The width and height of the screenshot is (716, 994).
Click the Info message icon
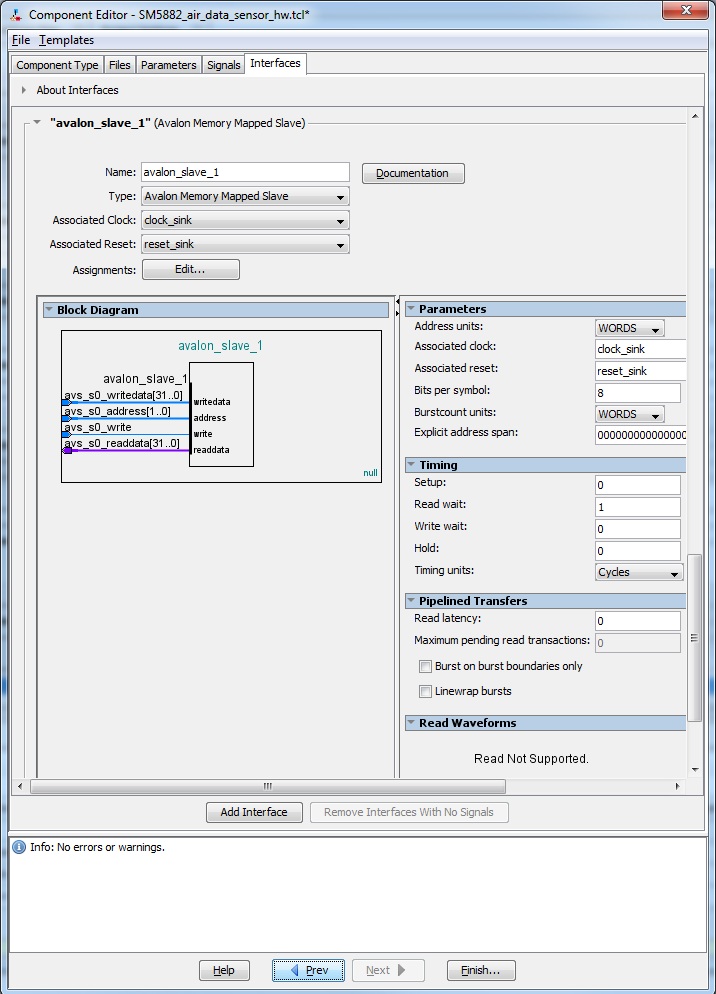[19, 847]
